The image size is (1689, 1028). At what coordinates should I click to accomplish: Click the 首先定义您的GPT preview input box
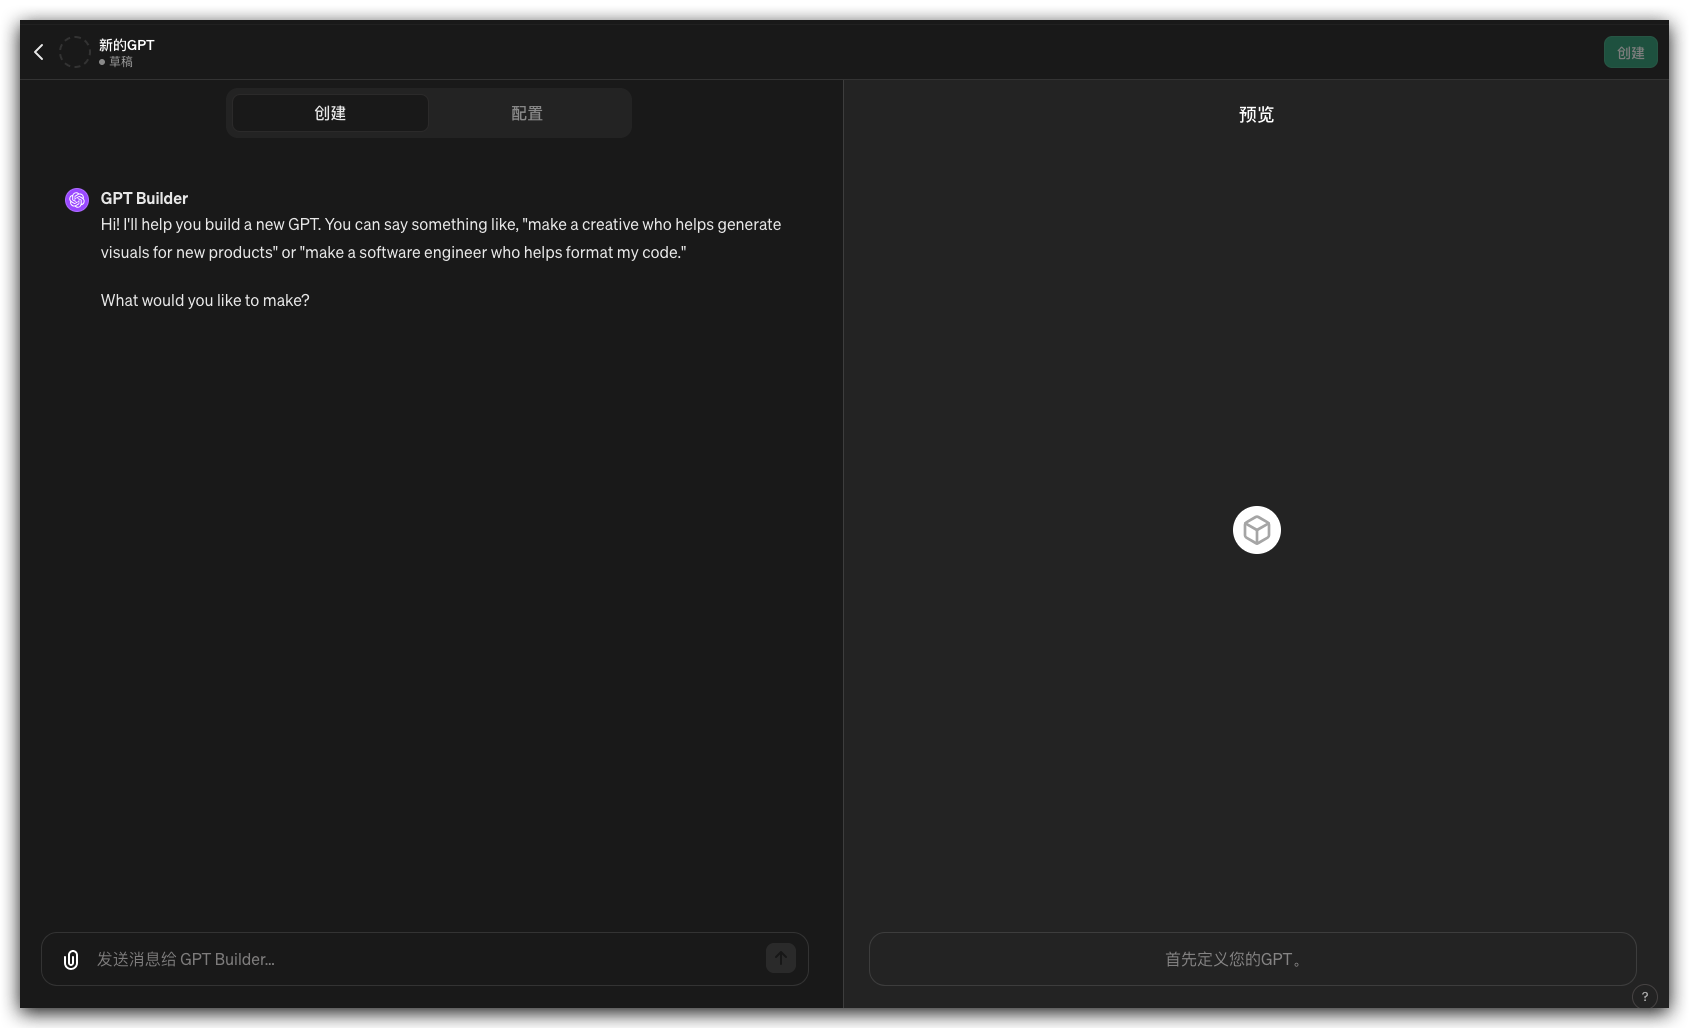click(1252, 959)
